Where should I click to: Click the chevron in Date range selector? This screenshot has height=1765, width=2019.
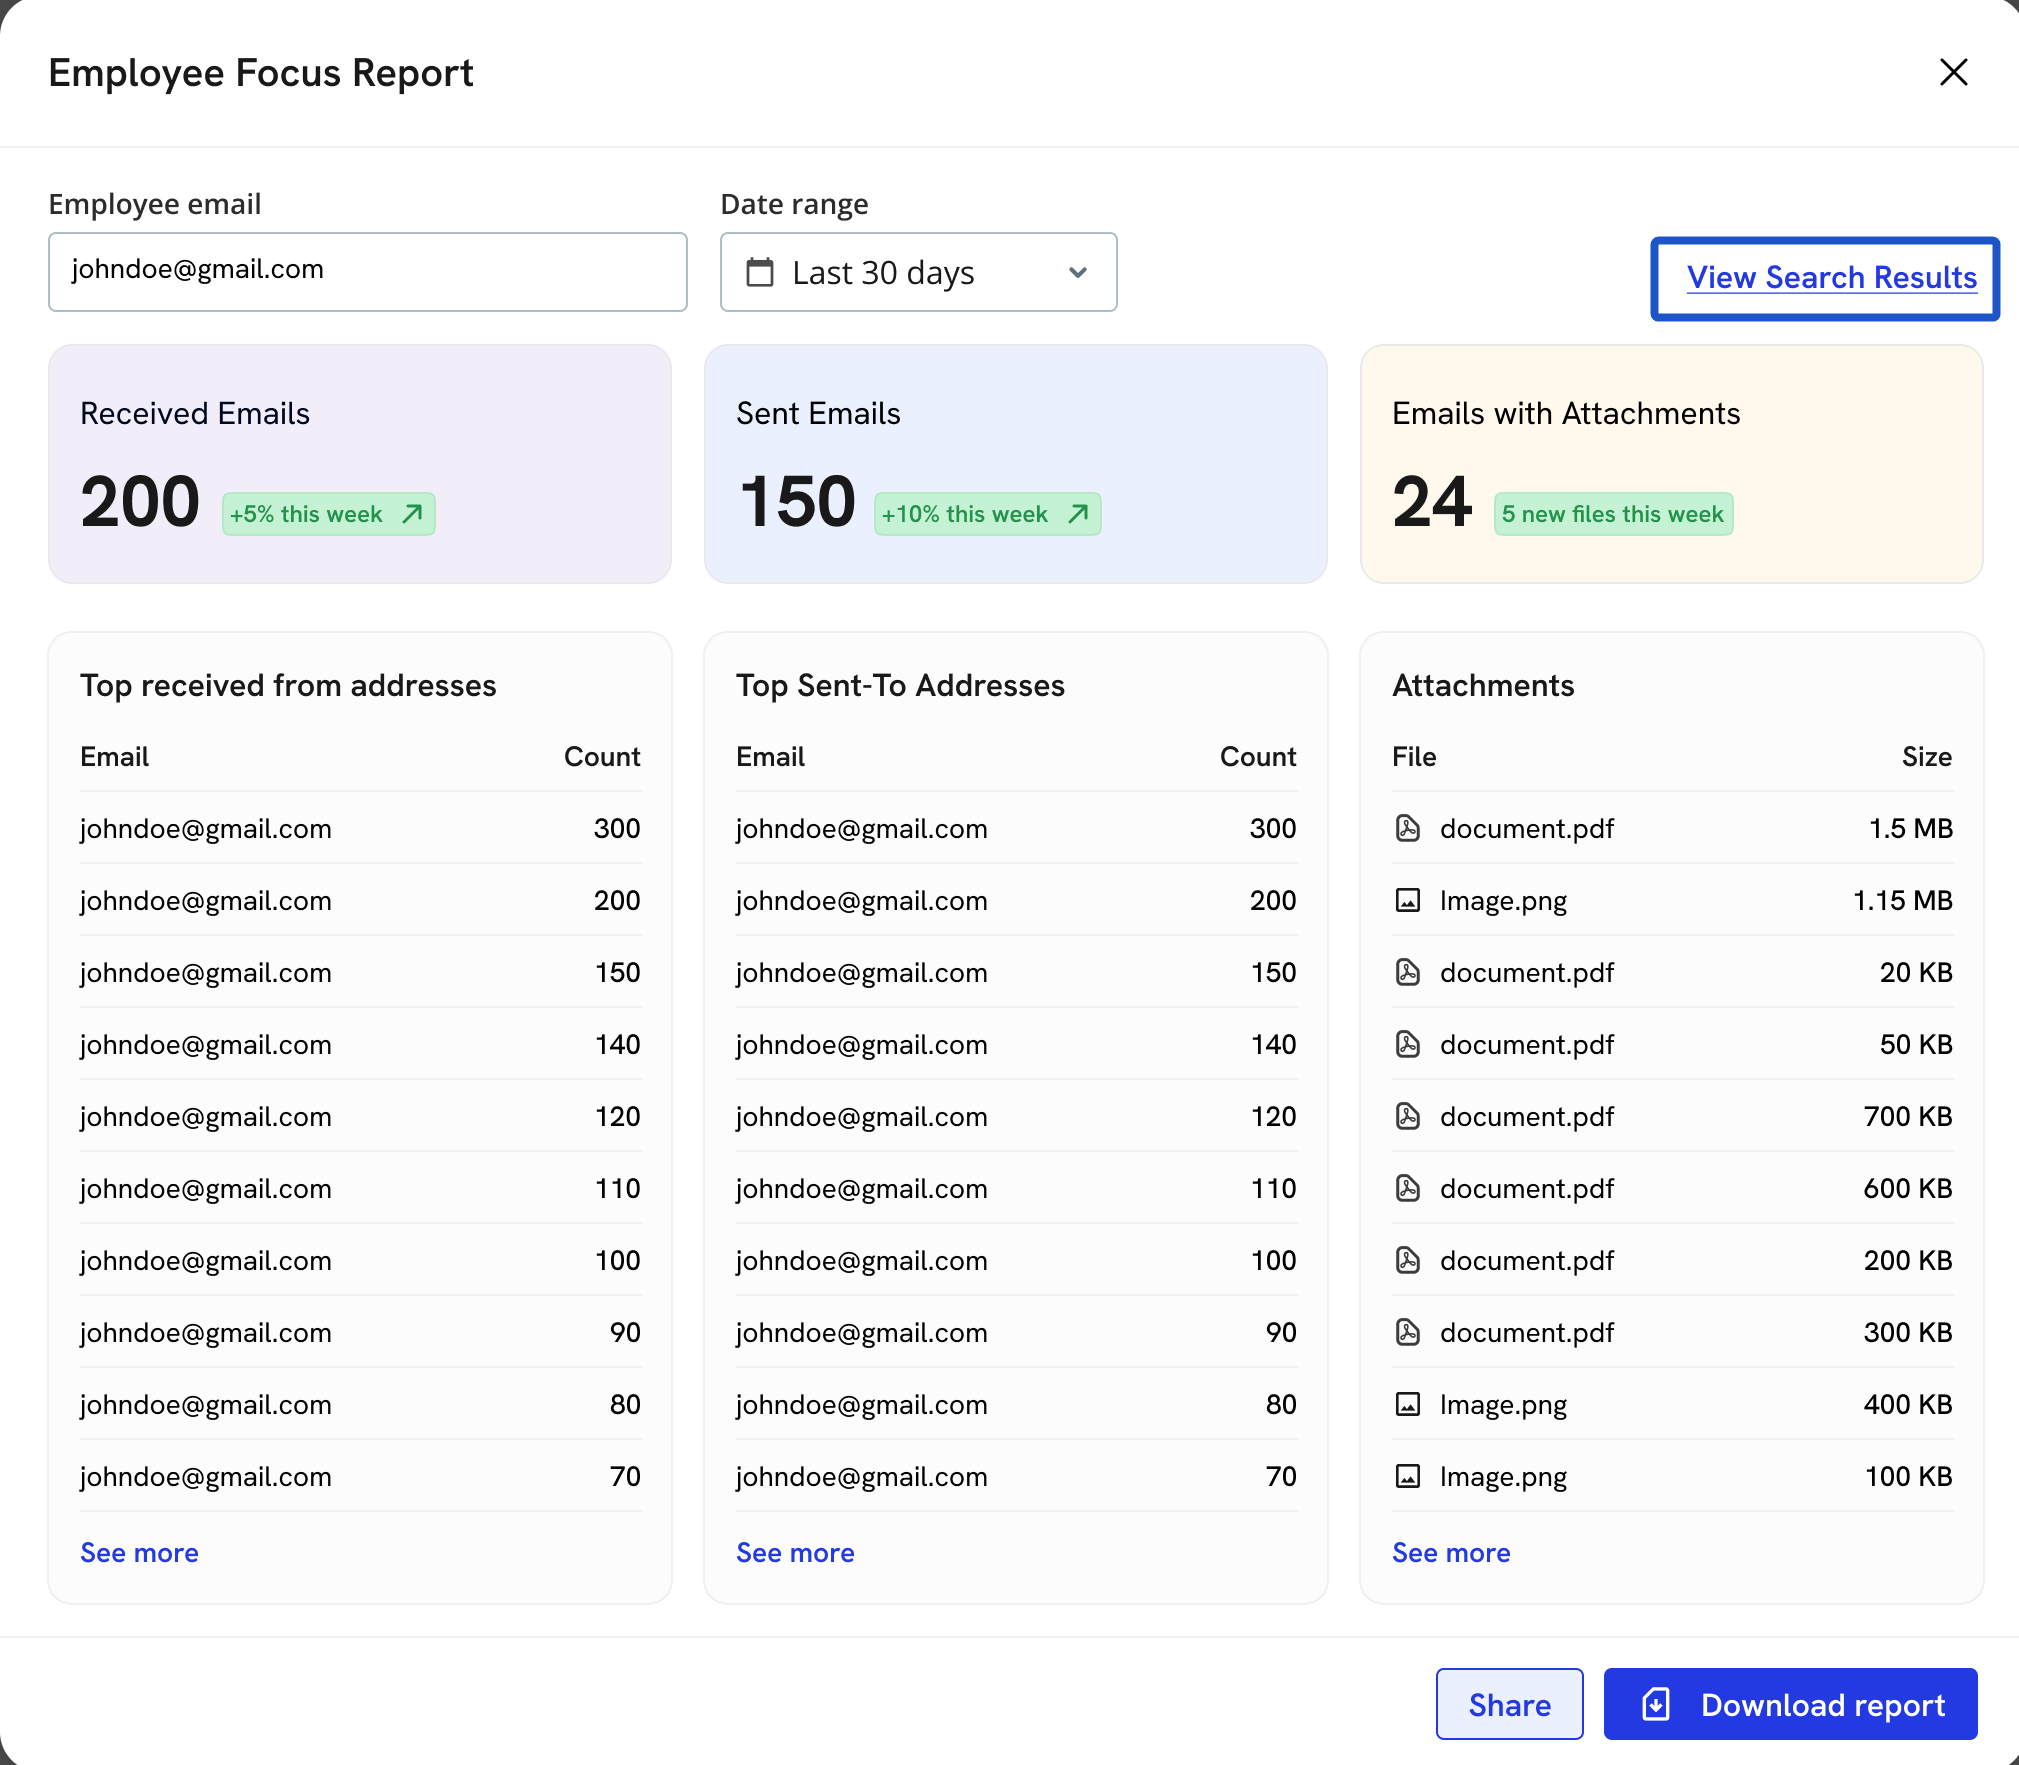click(1078, 272)
